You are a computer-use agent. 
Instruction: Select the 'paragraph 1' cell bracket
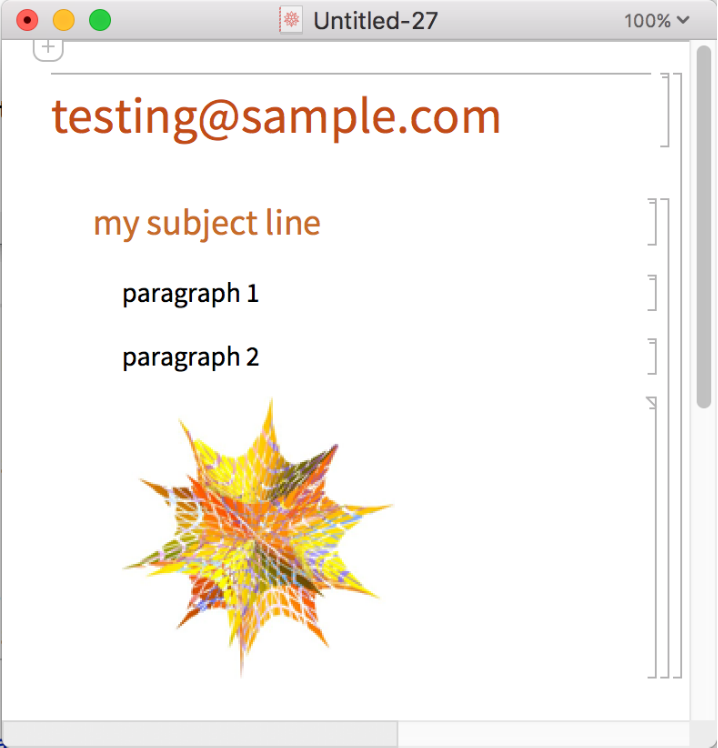[x=653, y=293]
